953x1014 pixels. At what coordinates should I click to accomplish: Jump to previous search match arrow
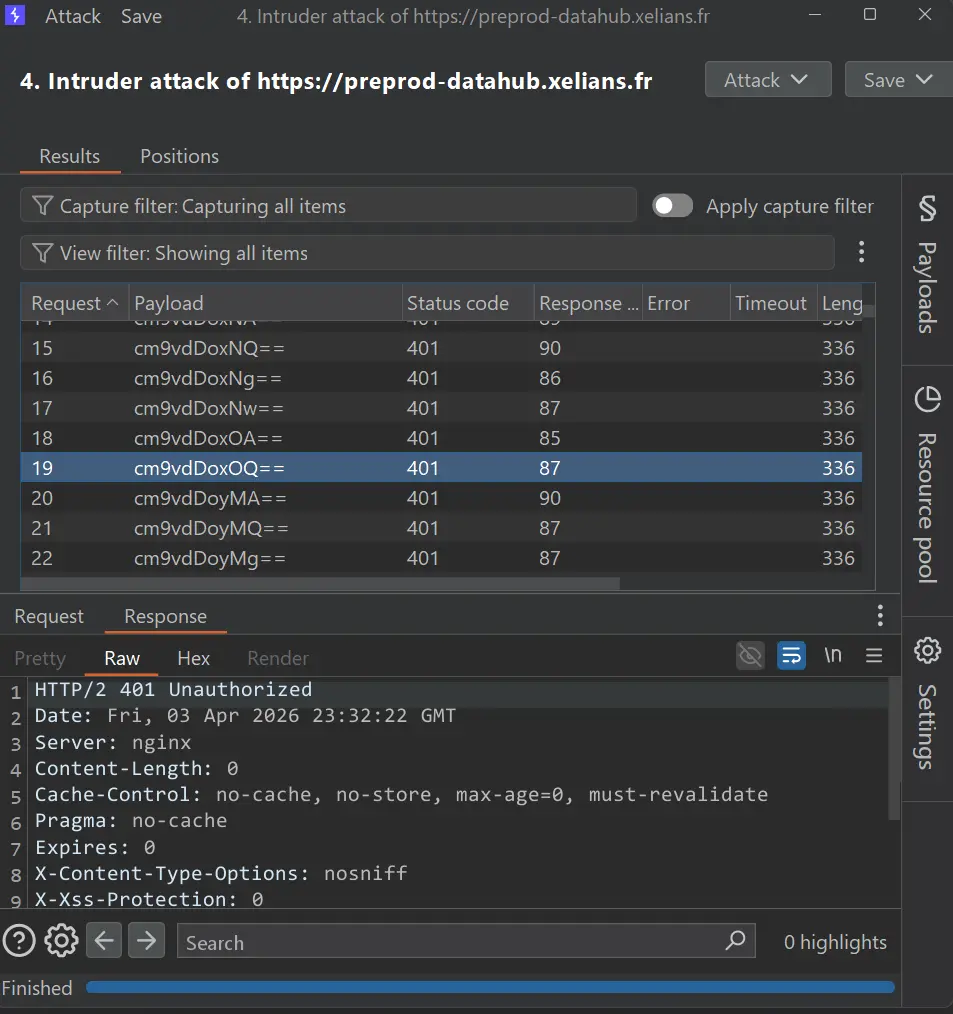(104, 940)
